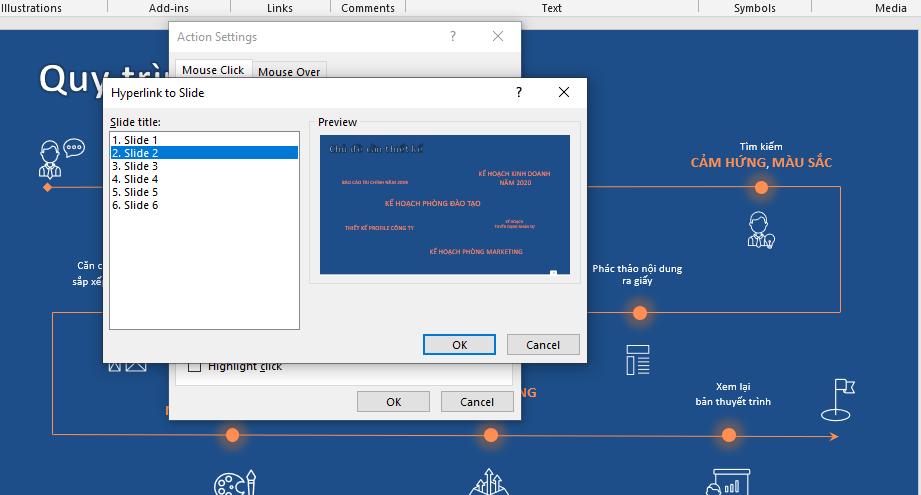Open the Text ribbon group
Viewport: 921px width, 495px height.
[552, 8]
